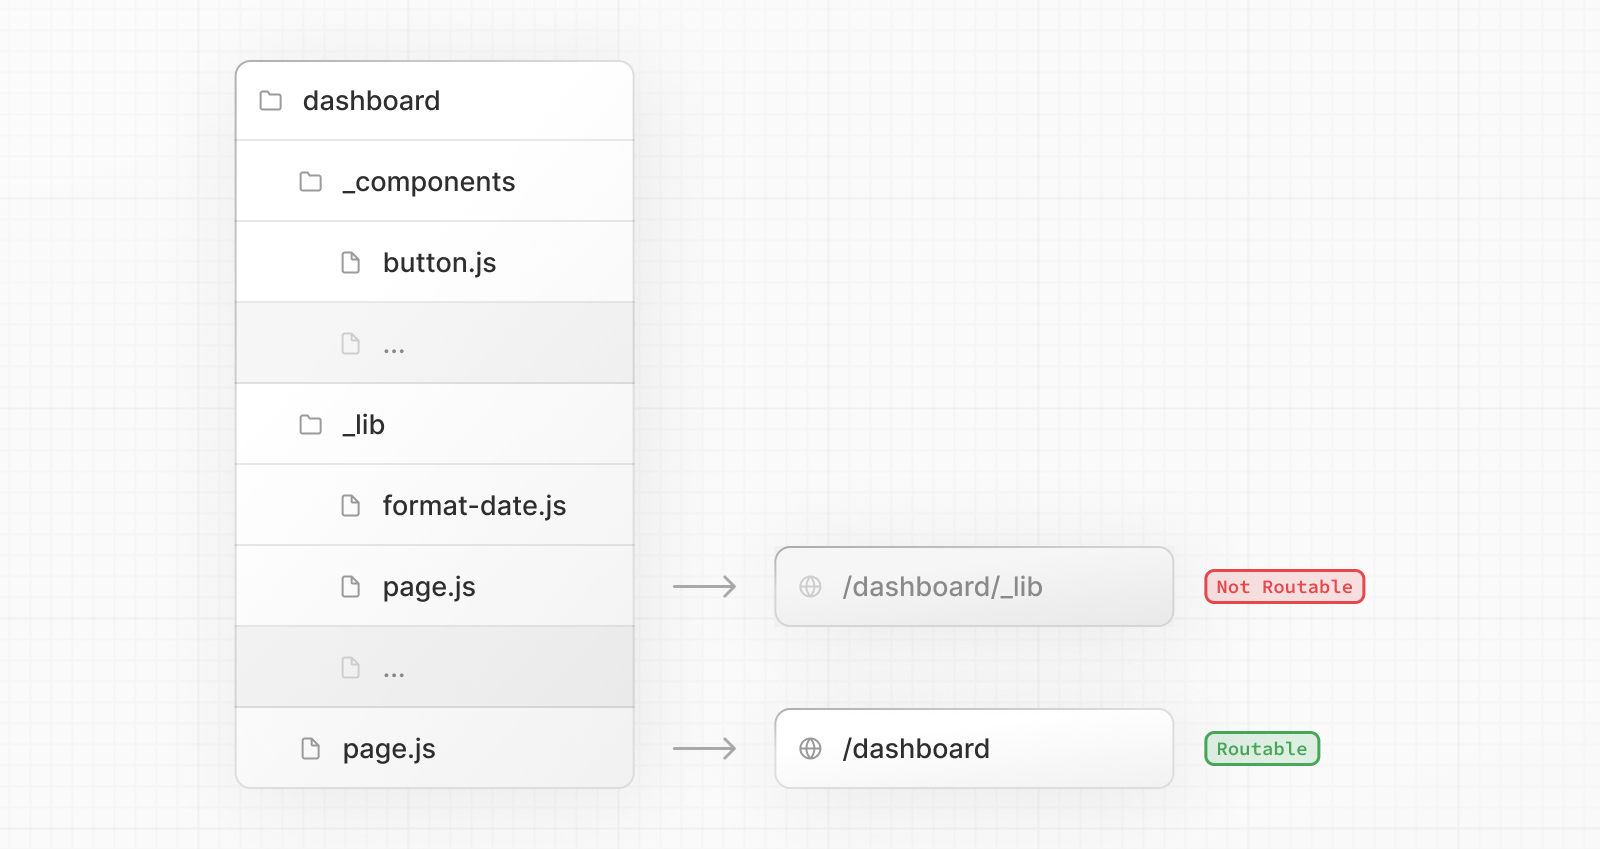Viewport: 1600px width, 849px height.
Task: Expand the _lib folder row
Action: point(364,425)
